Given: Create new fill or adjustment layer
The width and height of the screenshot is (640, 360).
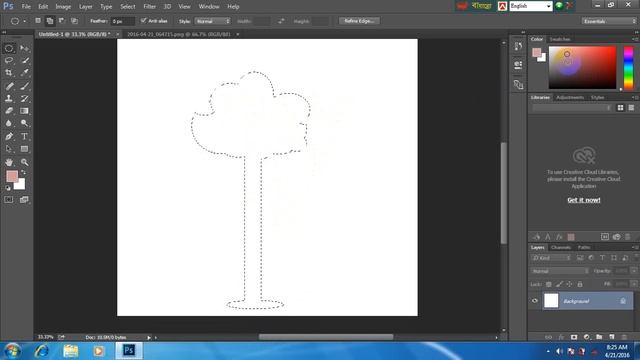Looking at the screenshot, I should point(587,337).
